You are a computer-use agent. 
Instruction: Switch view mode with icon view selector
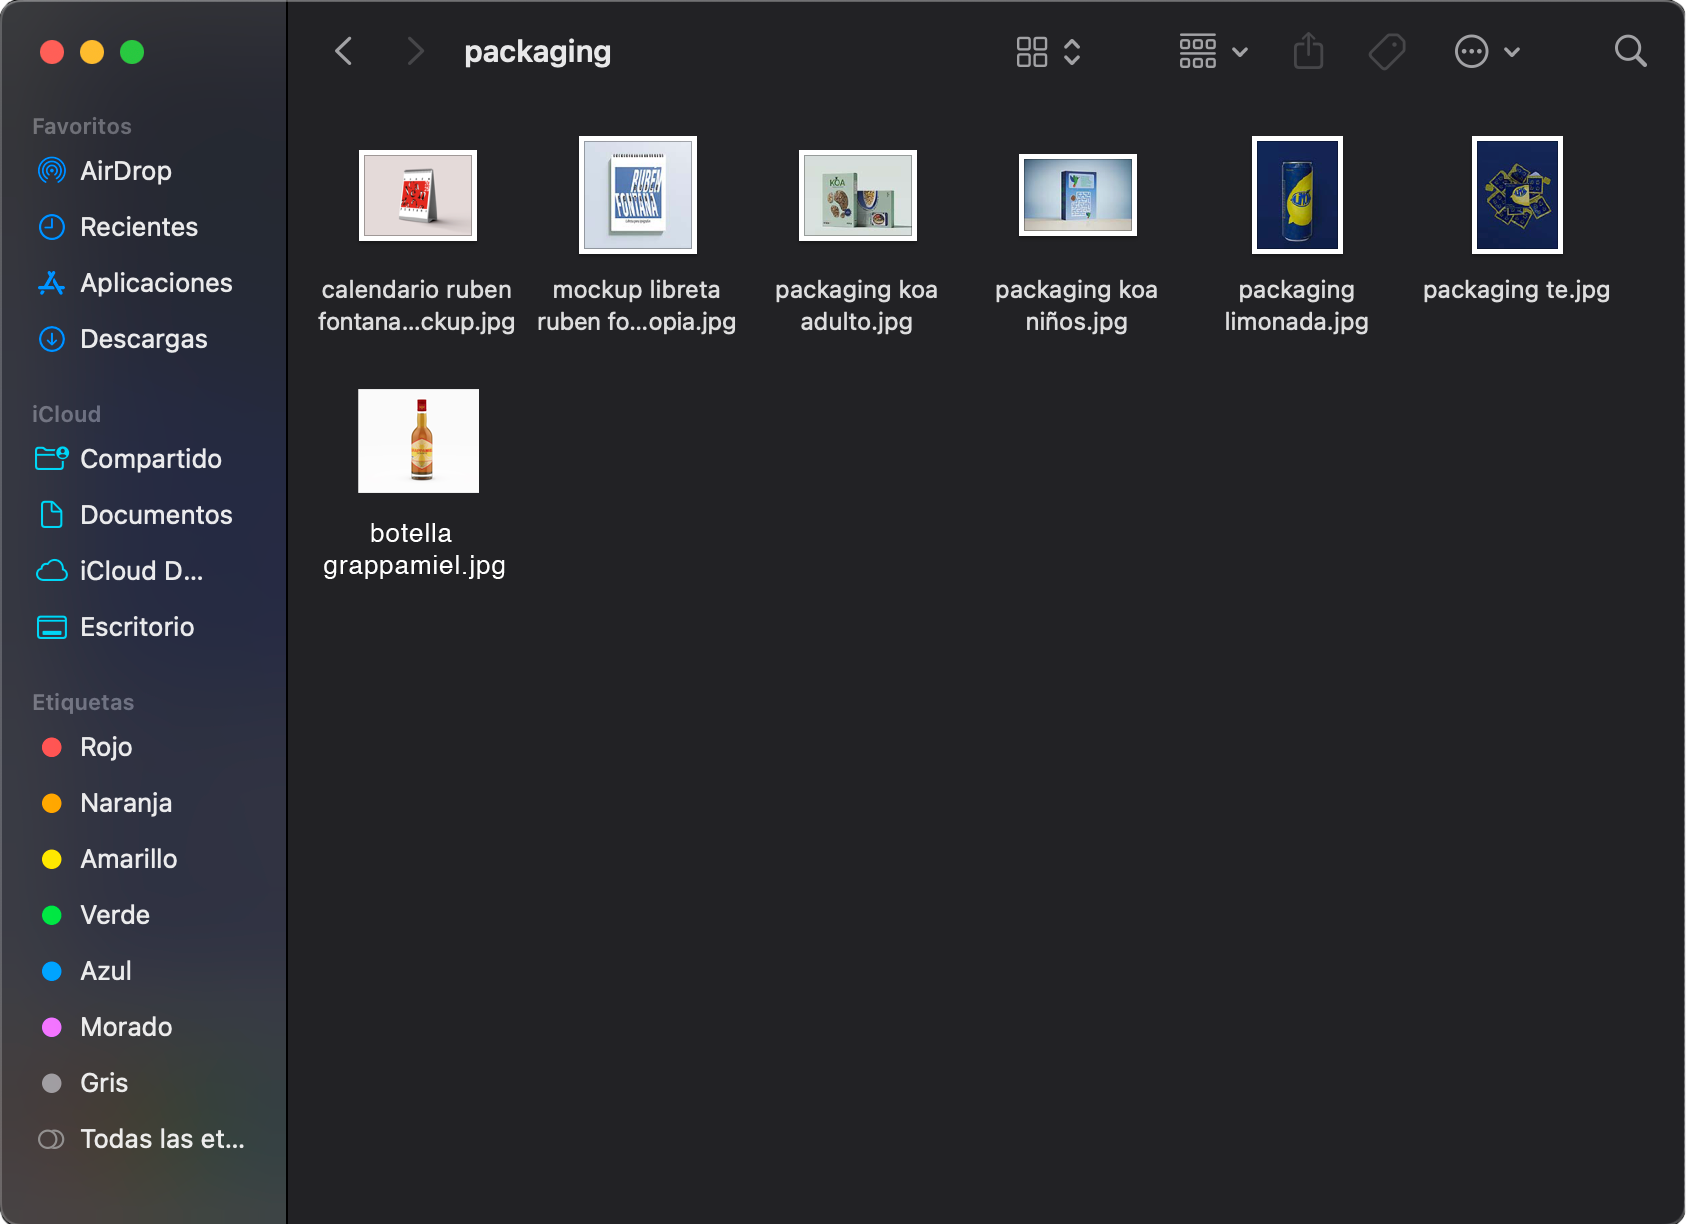[x=1048, y=51]
